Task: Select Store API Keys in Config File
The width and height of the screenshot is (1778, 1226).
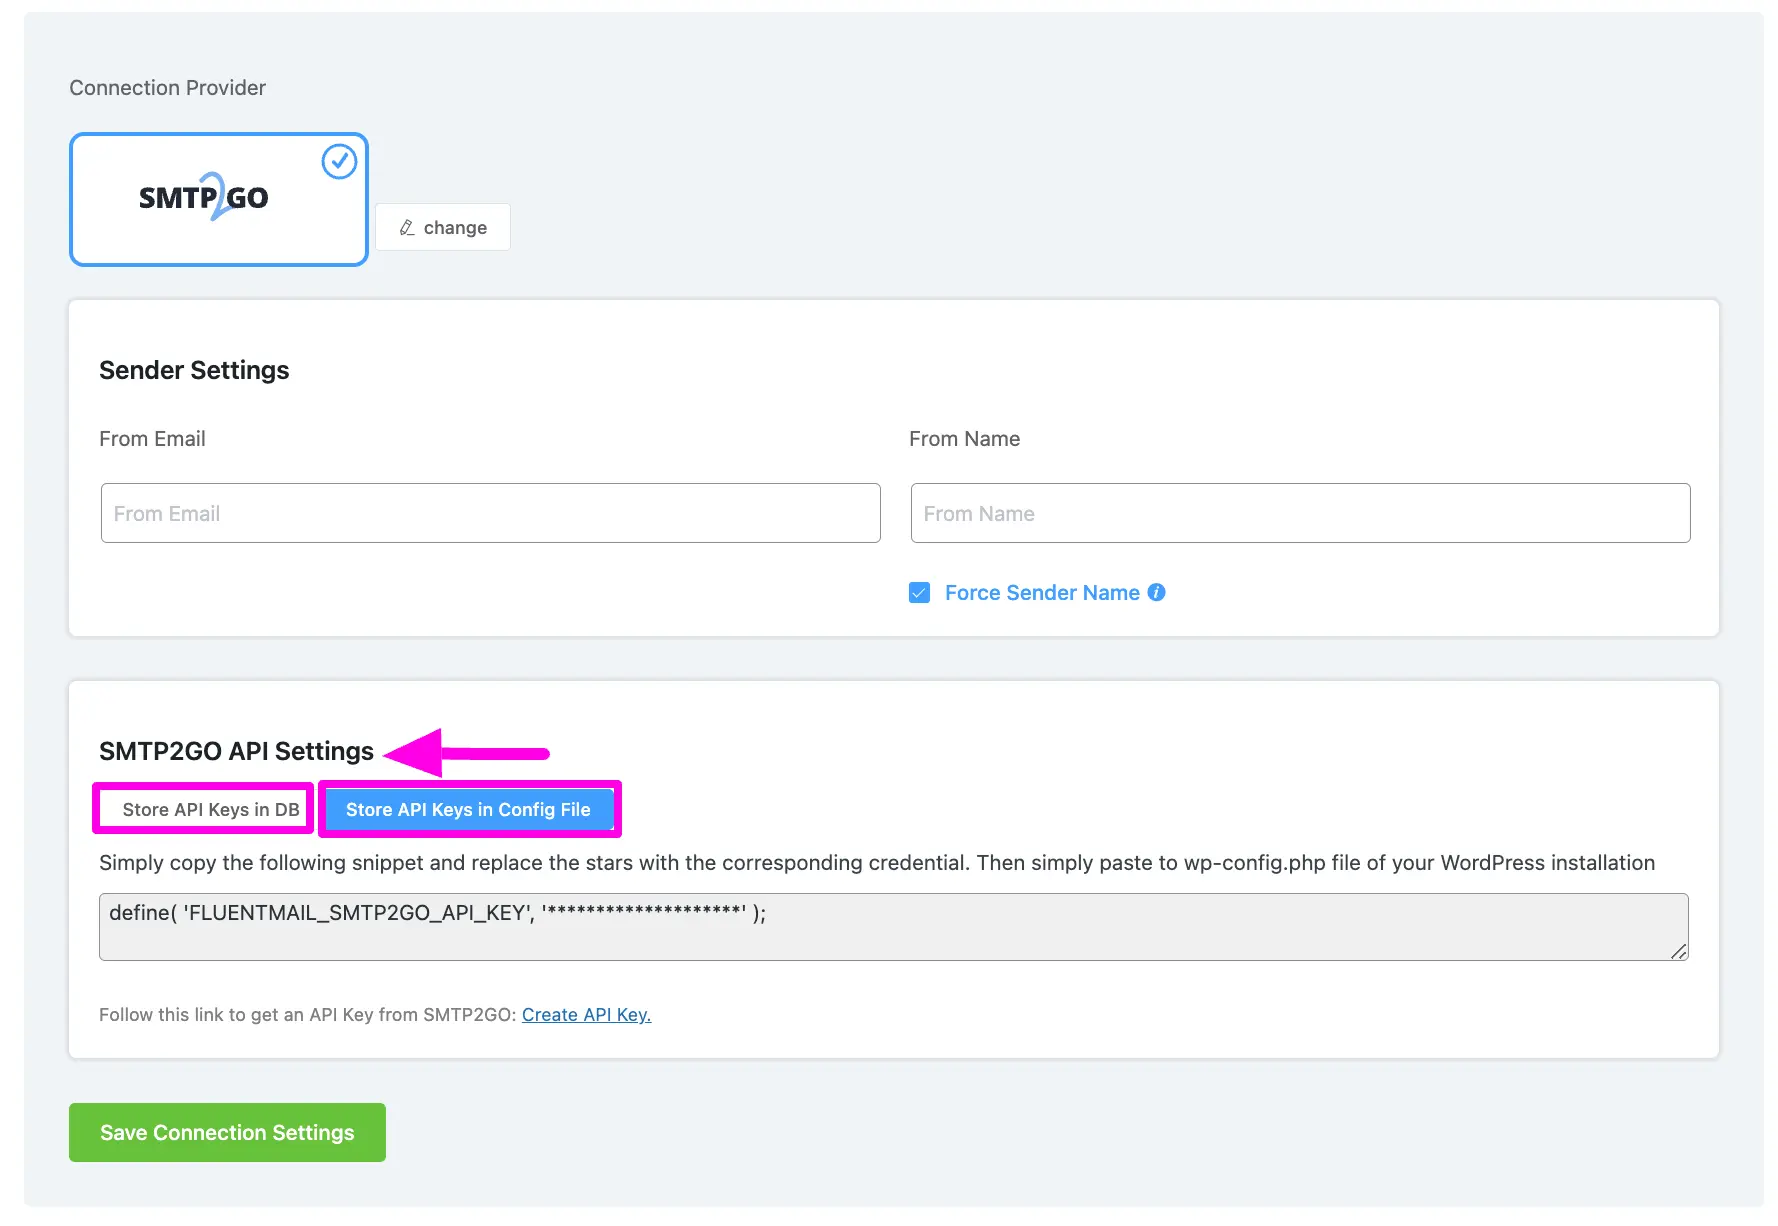Action: tap(468, 809)
